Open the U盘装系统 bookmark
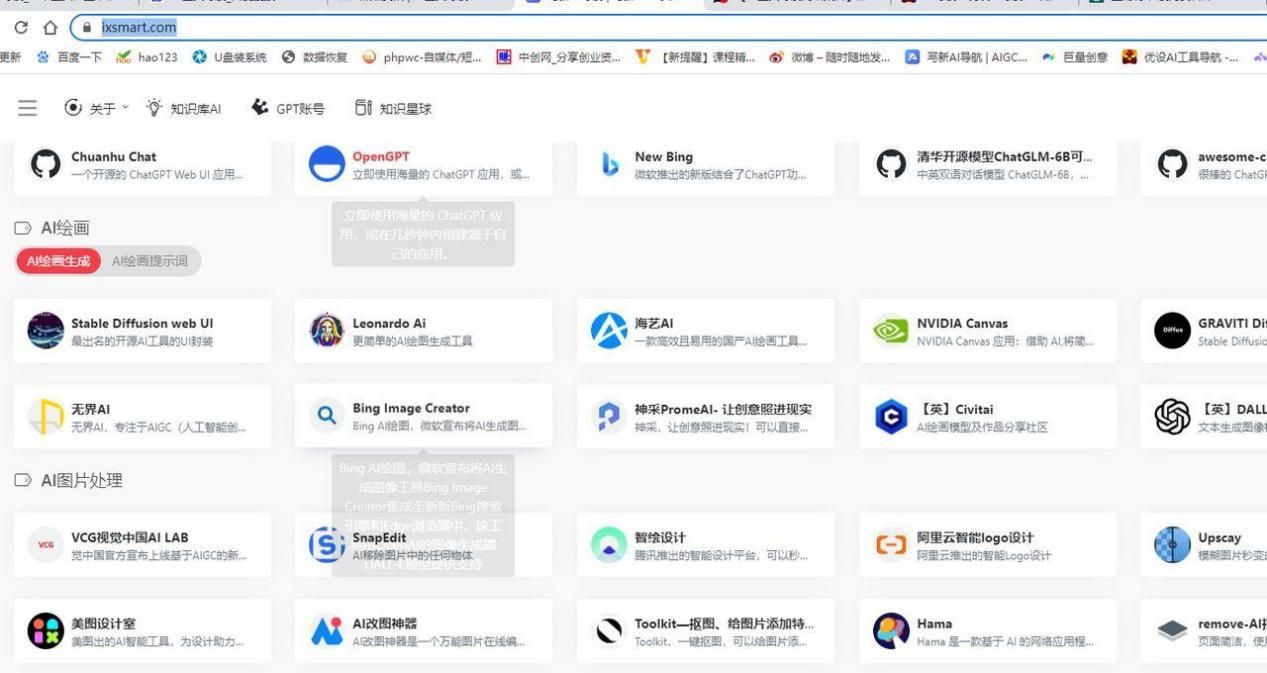Image resolution: width=1267 pixels, height=673 pixels. coord(229,57)
